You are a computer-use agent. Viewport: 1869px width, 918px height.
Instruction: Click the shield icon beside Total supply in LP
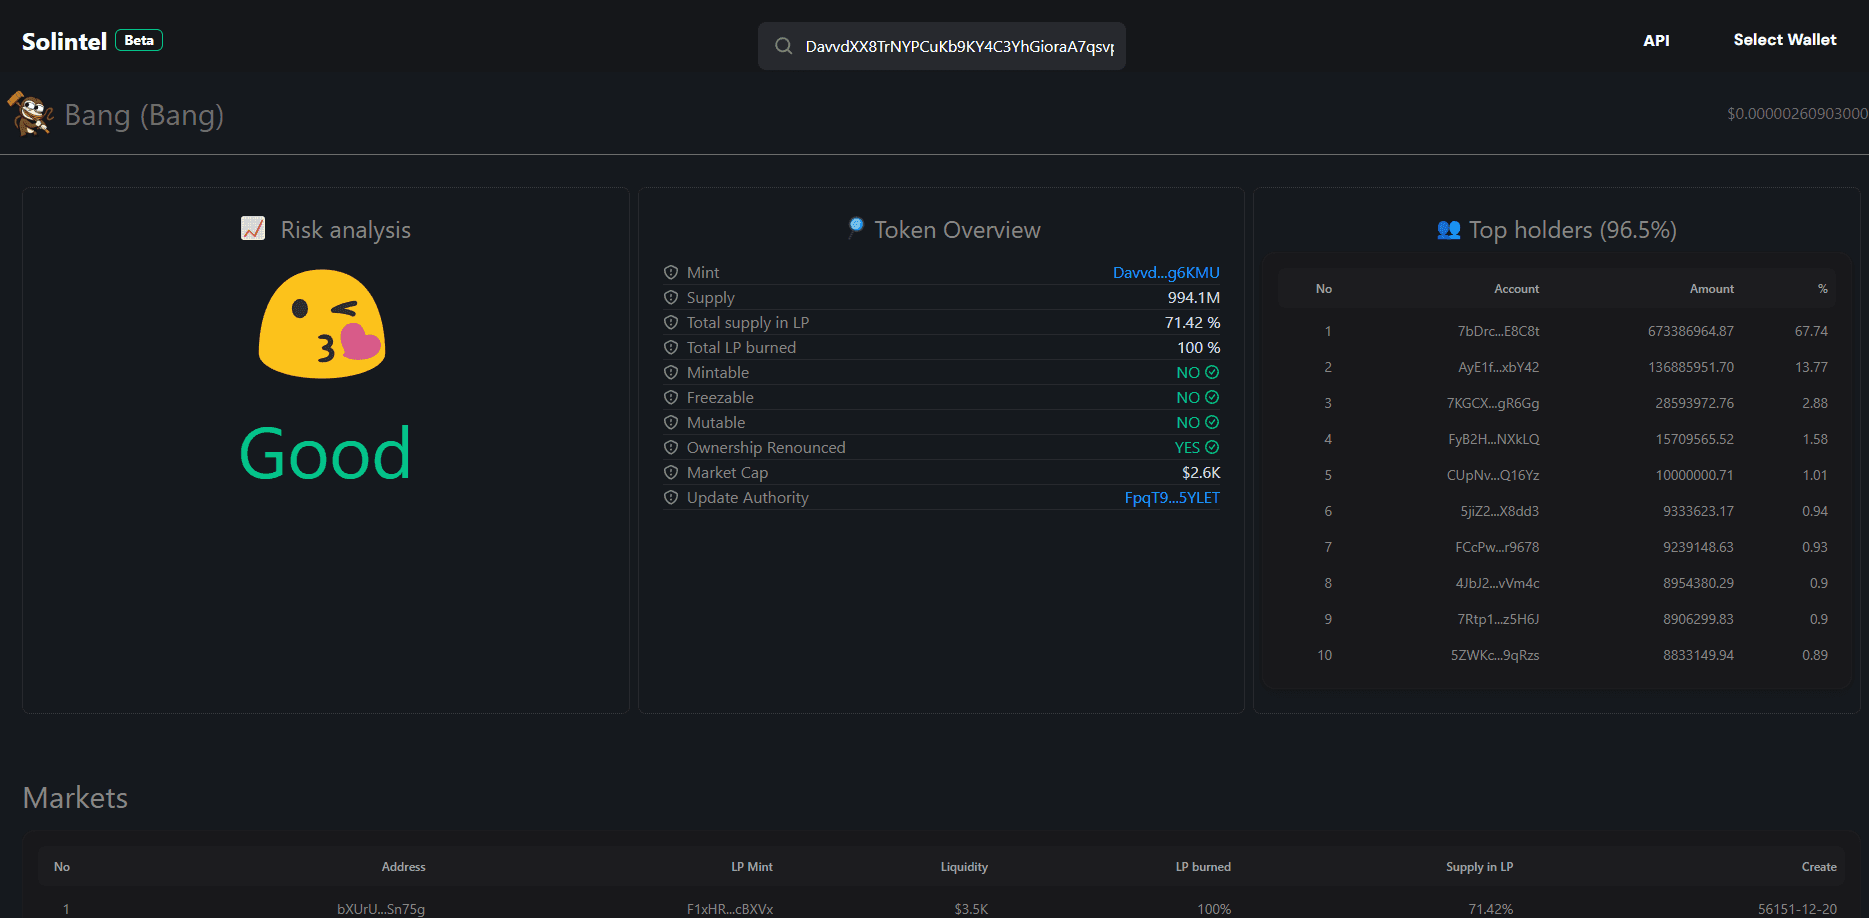coord(671,322)
